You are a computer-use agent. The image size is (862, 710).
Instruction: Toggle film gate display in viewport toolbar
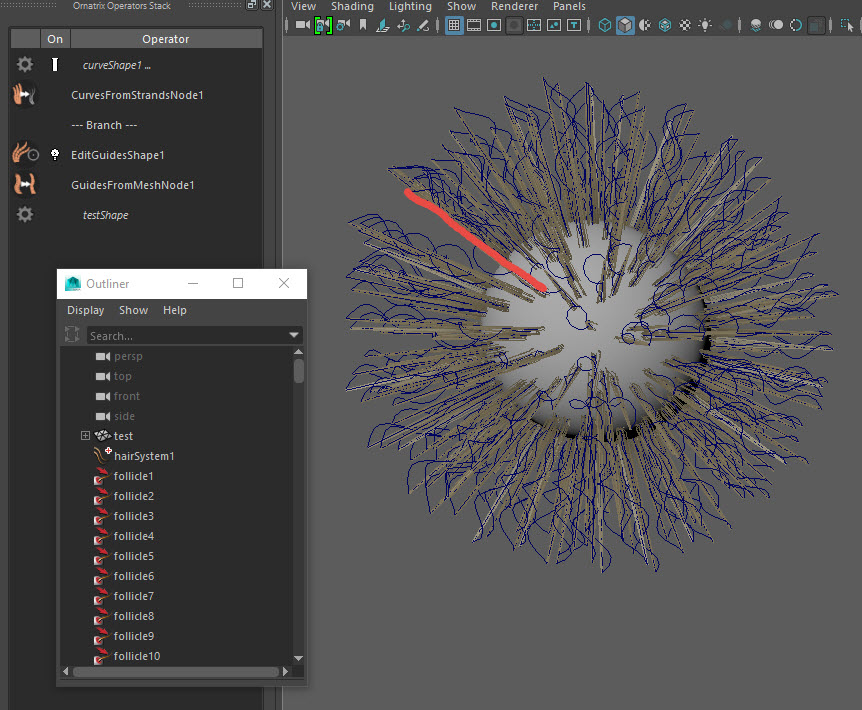474,25
